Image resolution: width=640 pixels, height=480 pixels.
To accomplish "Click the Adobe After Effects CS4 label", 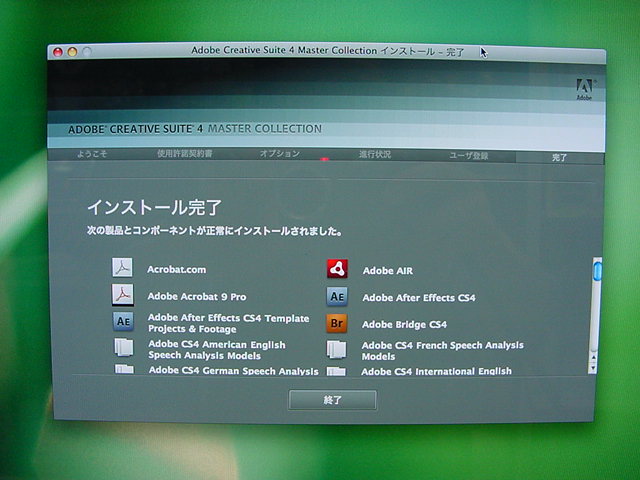I will [419, 298].
